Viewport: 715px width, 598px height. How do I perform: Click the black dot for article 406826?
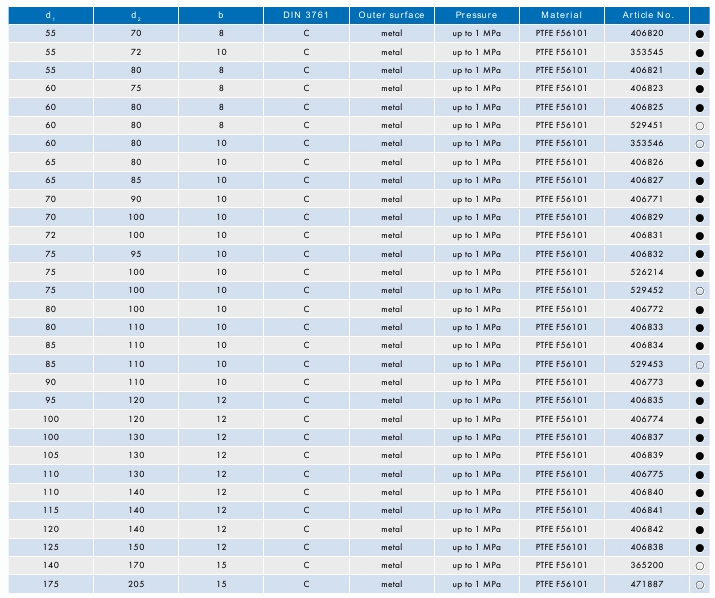(x=700, y=162)
